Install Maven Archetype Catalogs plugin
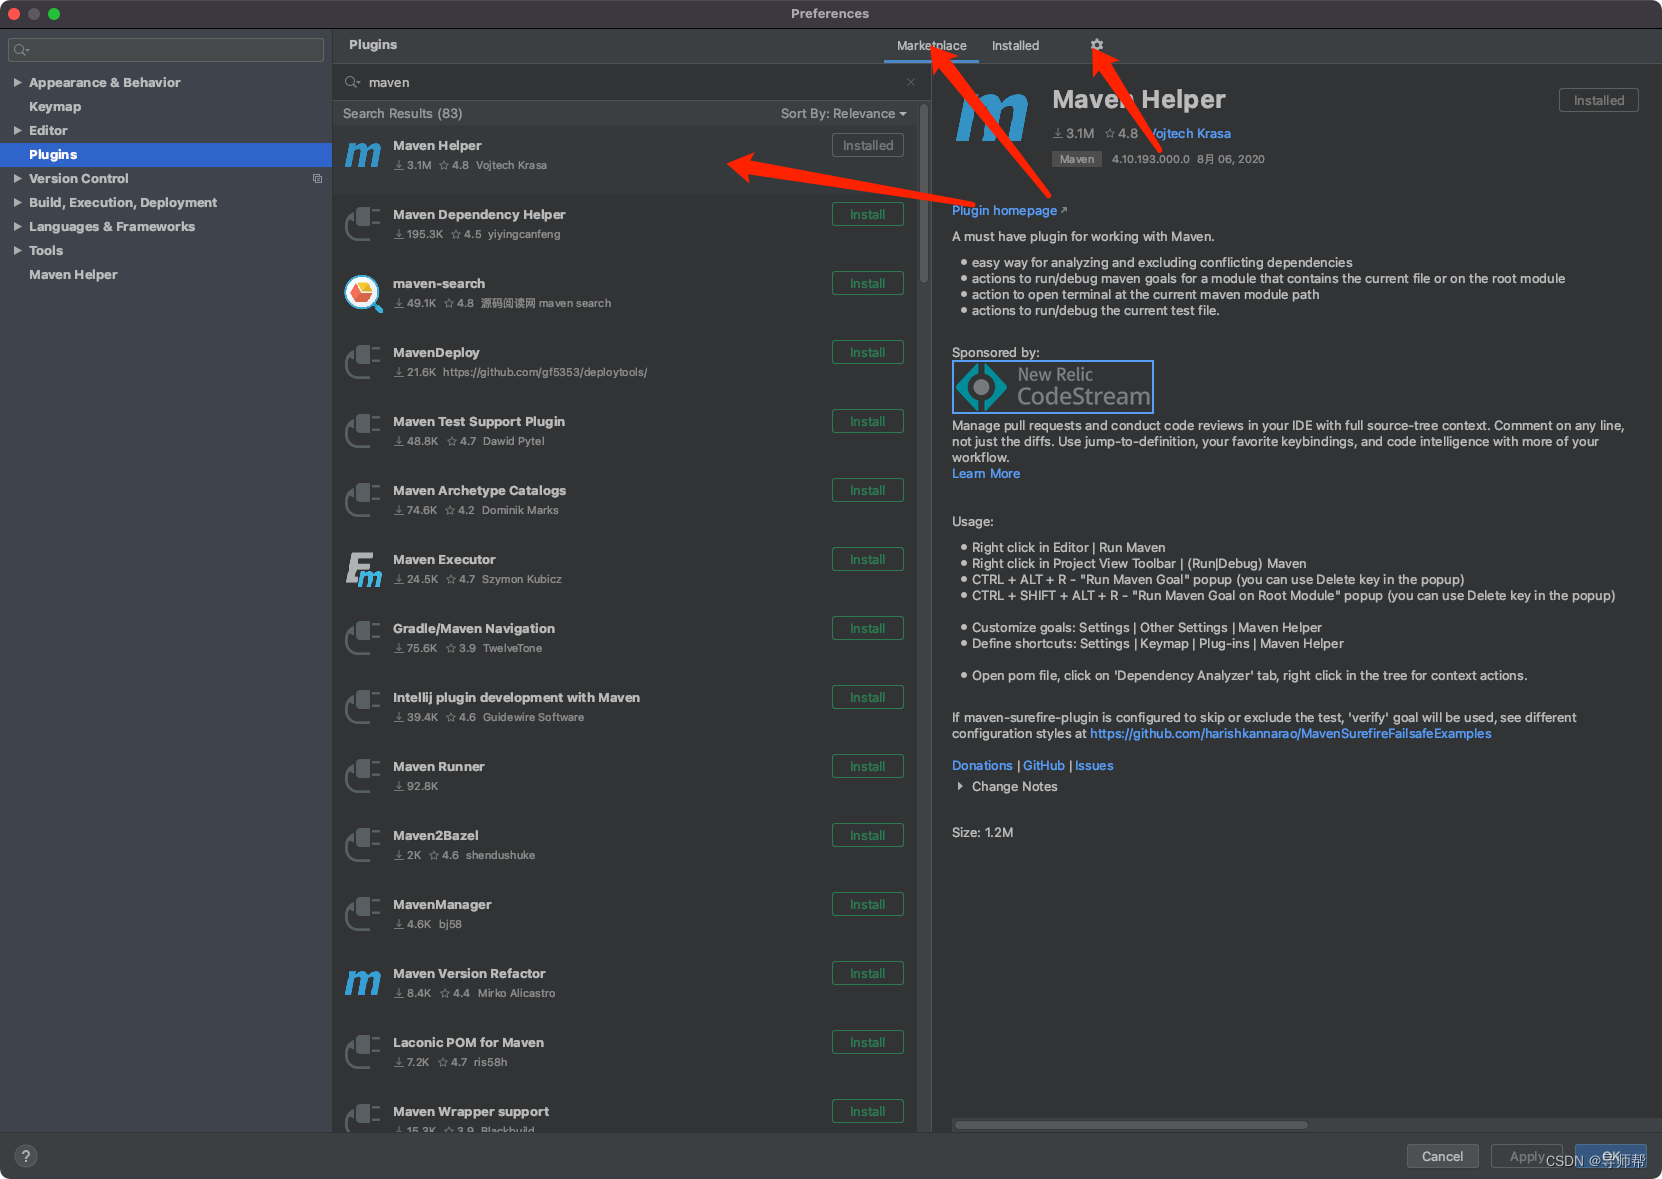1662x1179 pixels. coord(867,490)
